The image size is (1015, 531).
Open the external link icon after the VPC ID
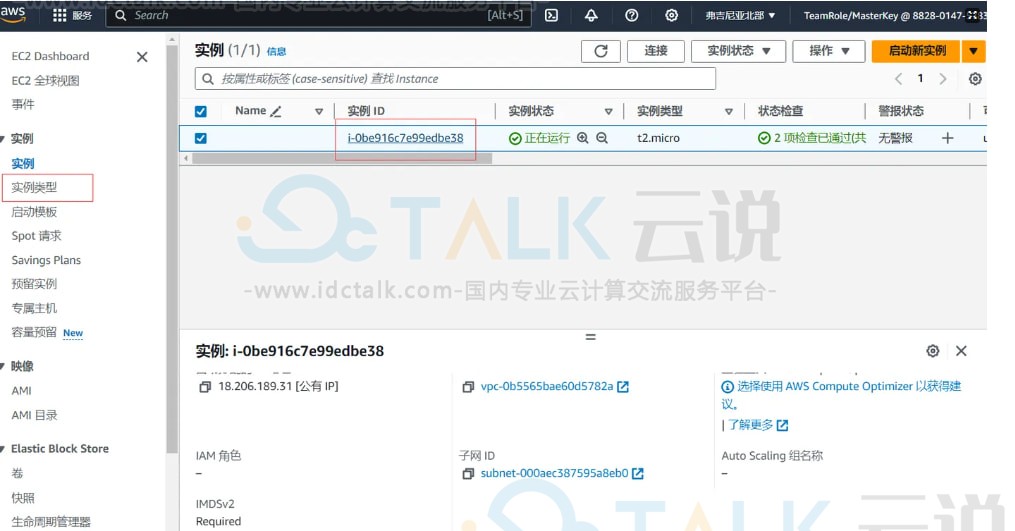pyautogui.click(x=623, y=387)
